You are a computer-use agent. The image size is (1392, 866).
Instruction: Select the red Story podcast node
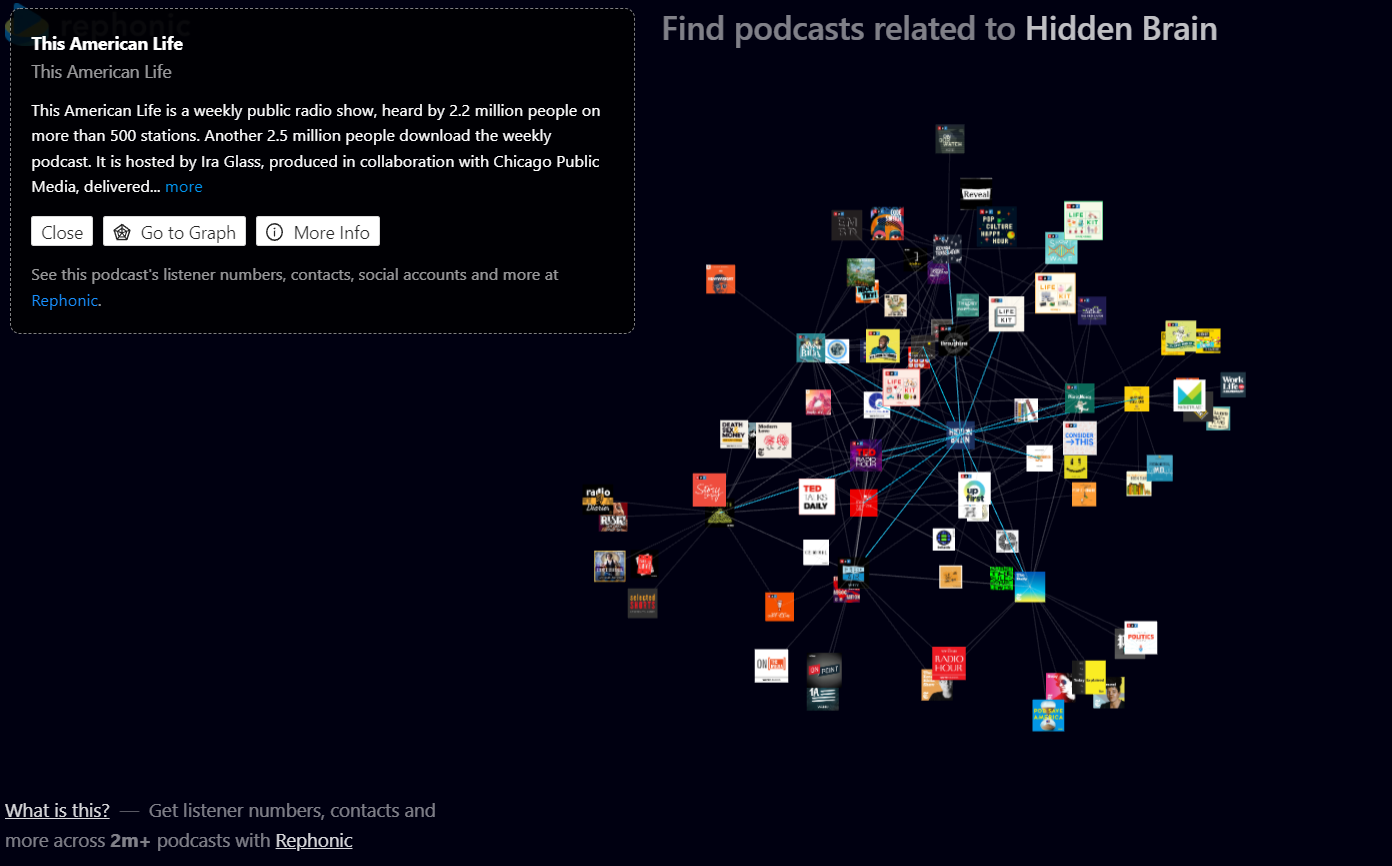(x=709, y=490)
